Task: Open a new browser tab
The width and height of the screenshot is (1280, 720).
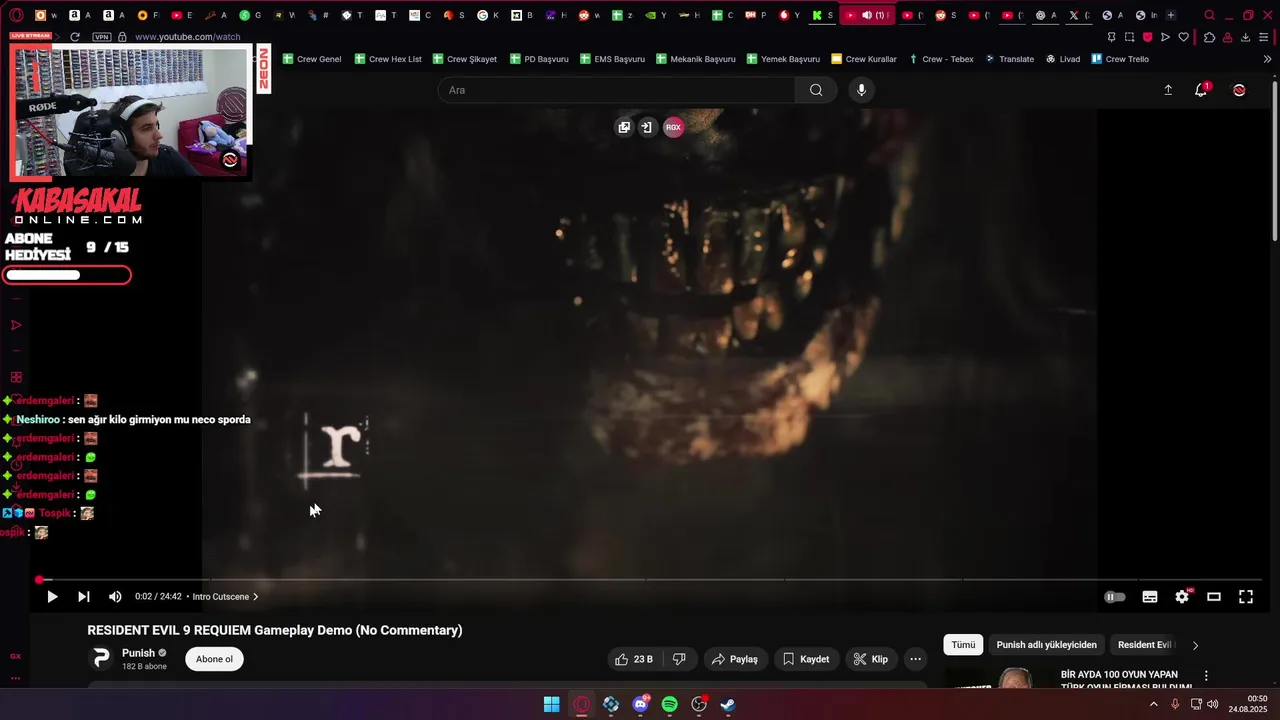Action: pos(1171,15)
